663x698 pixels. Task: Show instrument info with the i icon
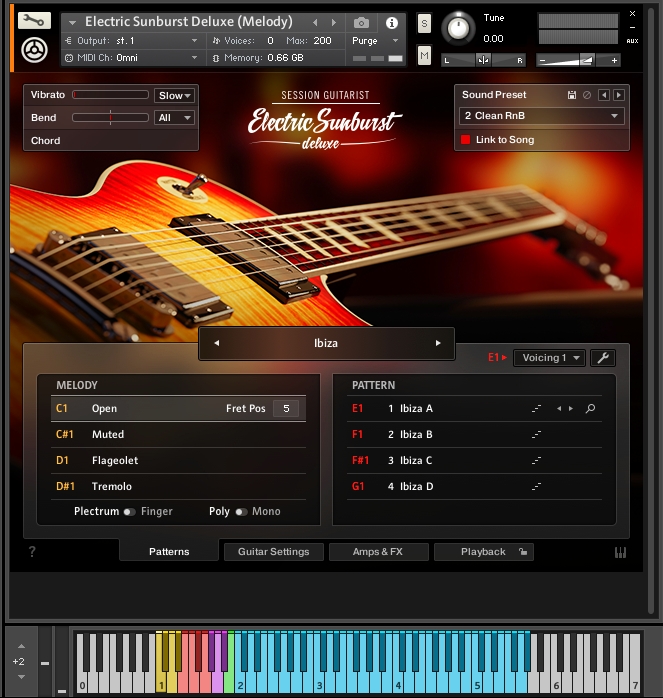392,23
